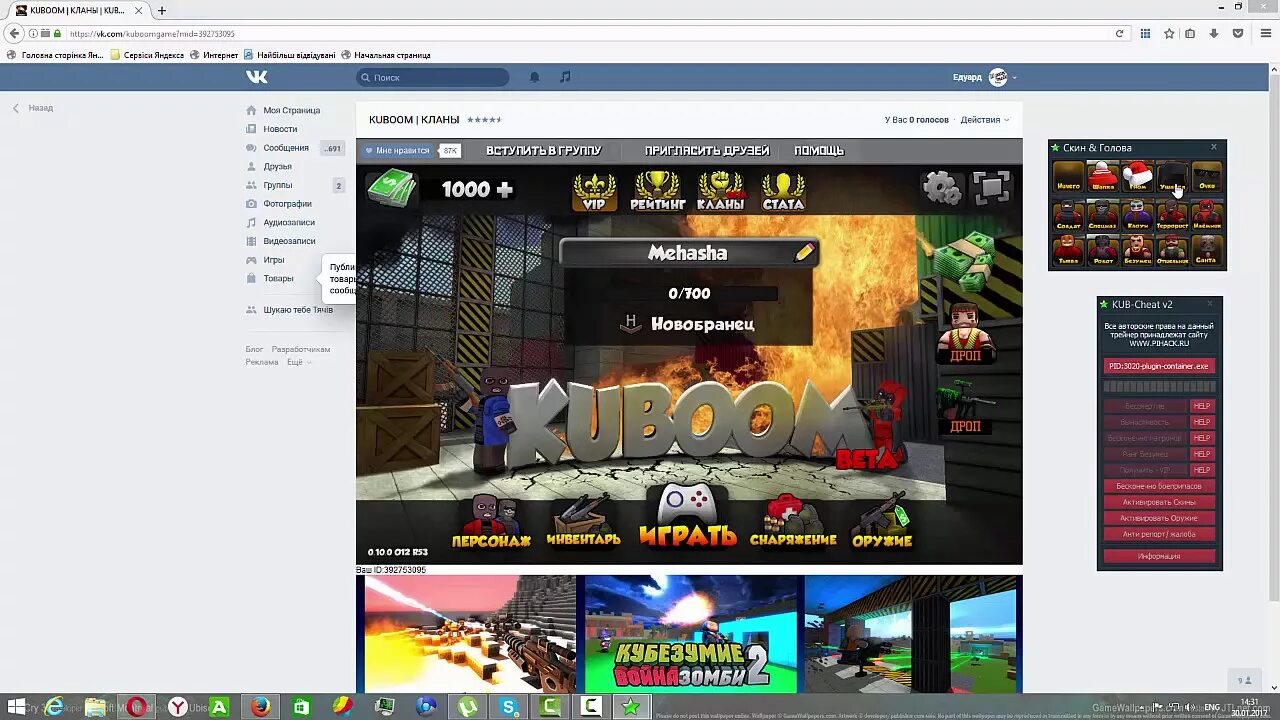Open game settings gear icon
This screenshot has height=720, width=1280.
click(941, 188)
